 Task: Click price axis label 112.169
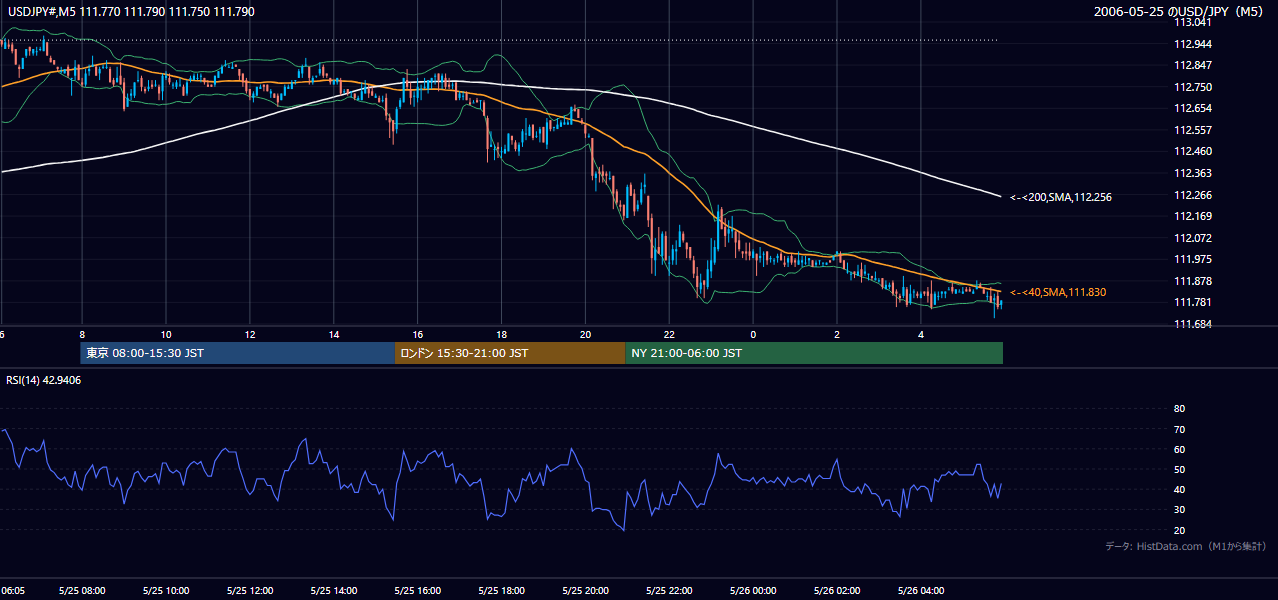click(1193, 216)
